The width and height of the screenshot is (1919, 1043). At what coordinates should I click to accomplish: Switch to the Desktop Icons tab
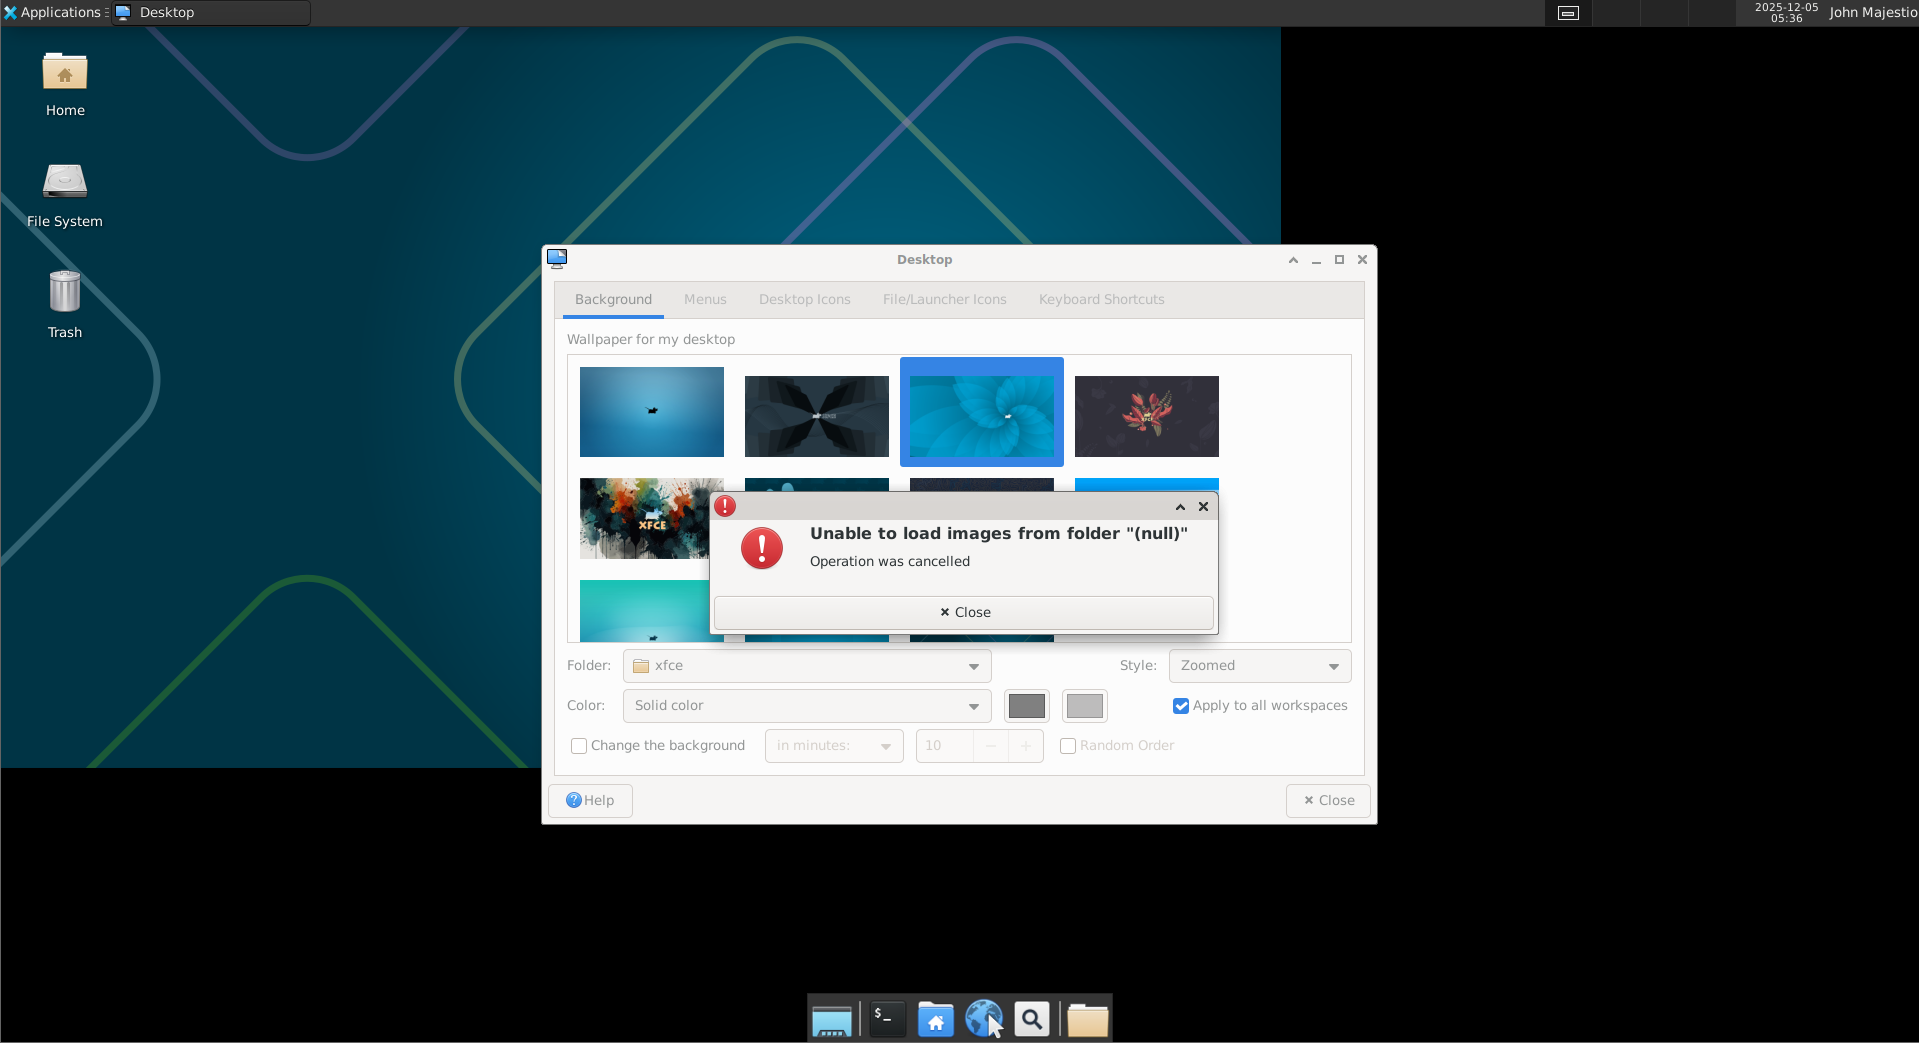[x=804, y=300]
